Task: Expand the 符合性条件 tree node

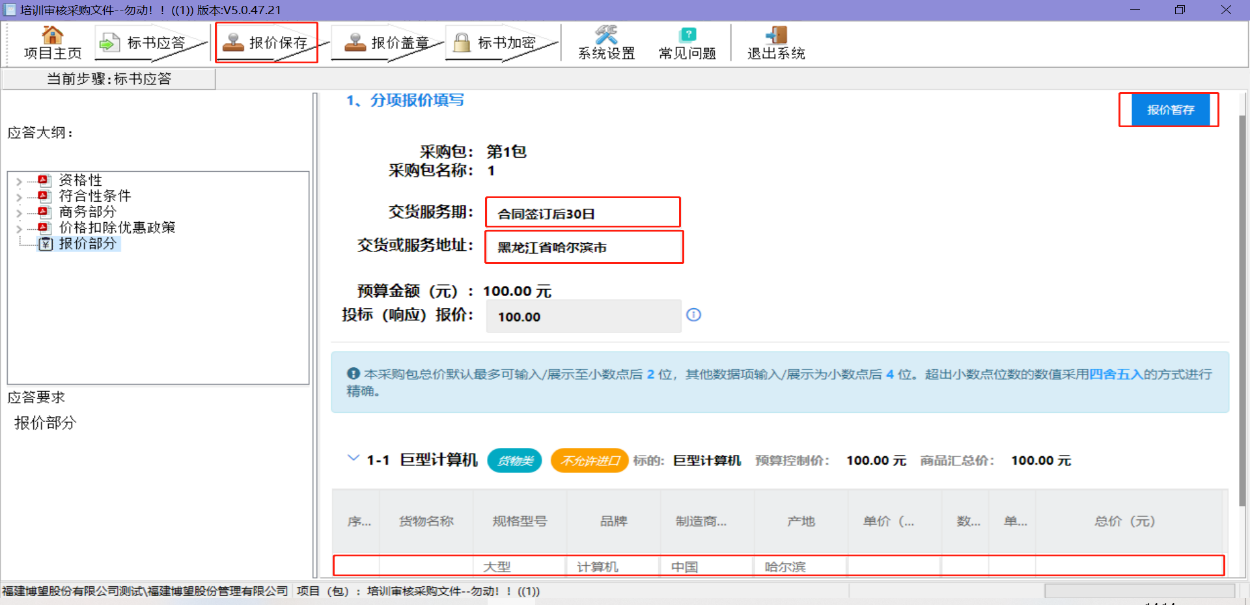Action: [x=19, y=197]
